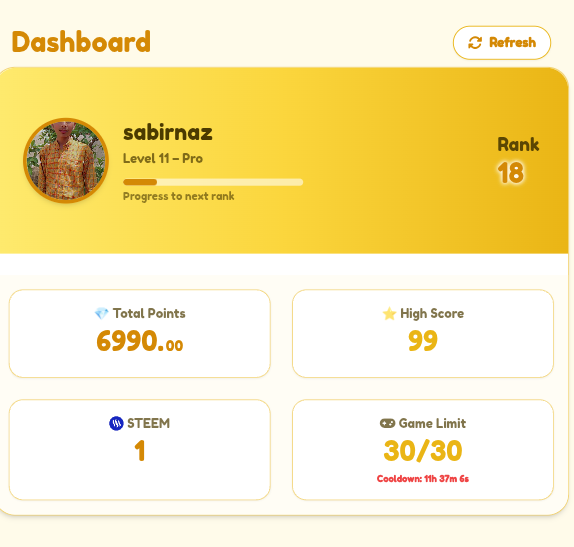Viewport: 574px width, 547px height.
Task: Open sabirnaz profile avatar picture
Action: click(x=66, y=160)
